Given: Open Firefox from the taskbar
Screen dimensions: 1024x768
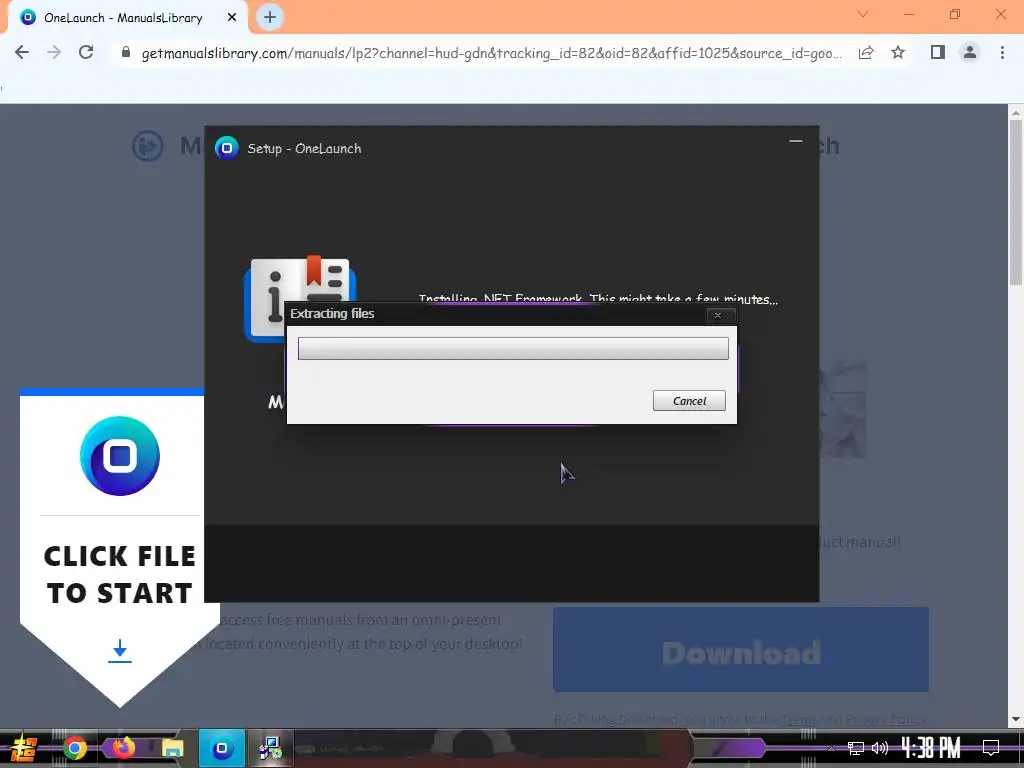Looking at the screenshot, I should click(123, 748).
